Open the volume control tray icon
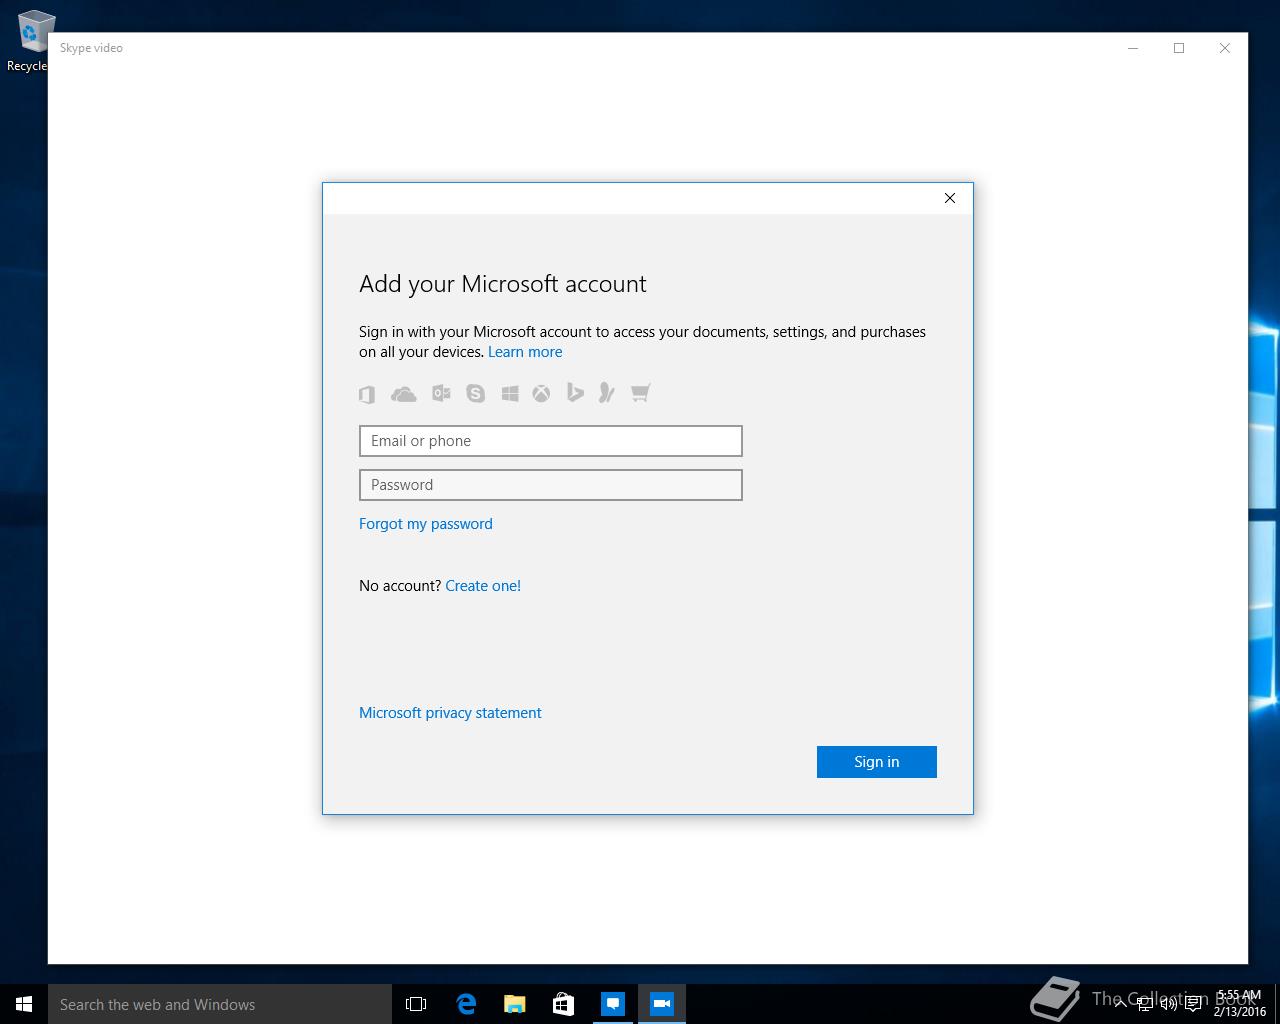 1169,1004
